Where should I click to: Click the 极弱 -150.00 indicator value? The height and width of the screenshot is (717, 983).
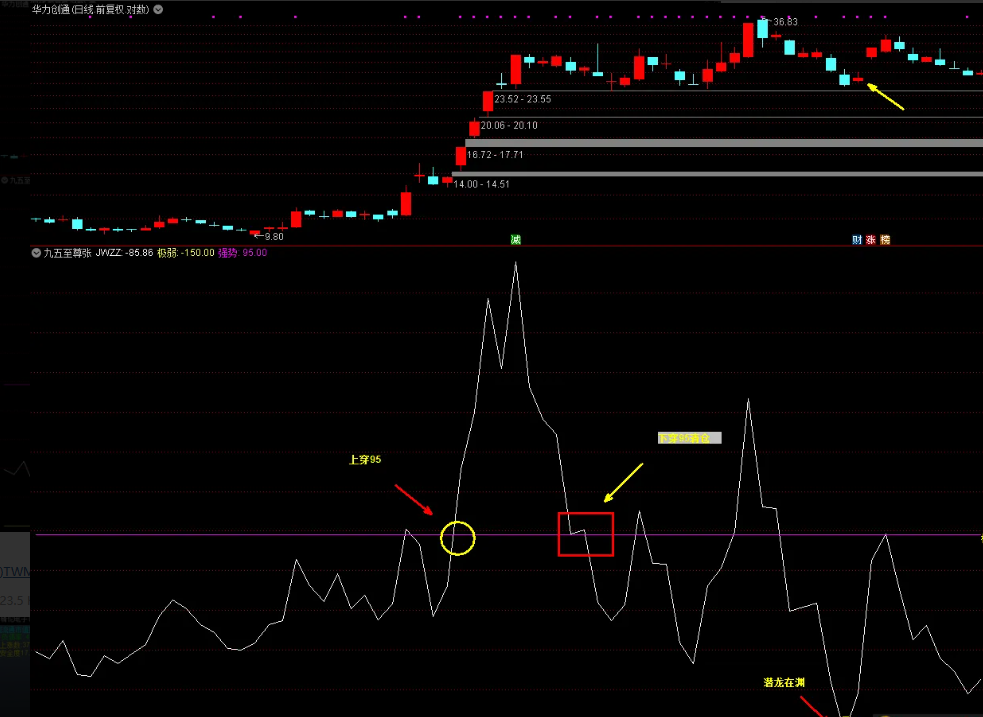point(186,253)
